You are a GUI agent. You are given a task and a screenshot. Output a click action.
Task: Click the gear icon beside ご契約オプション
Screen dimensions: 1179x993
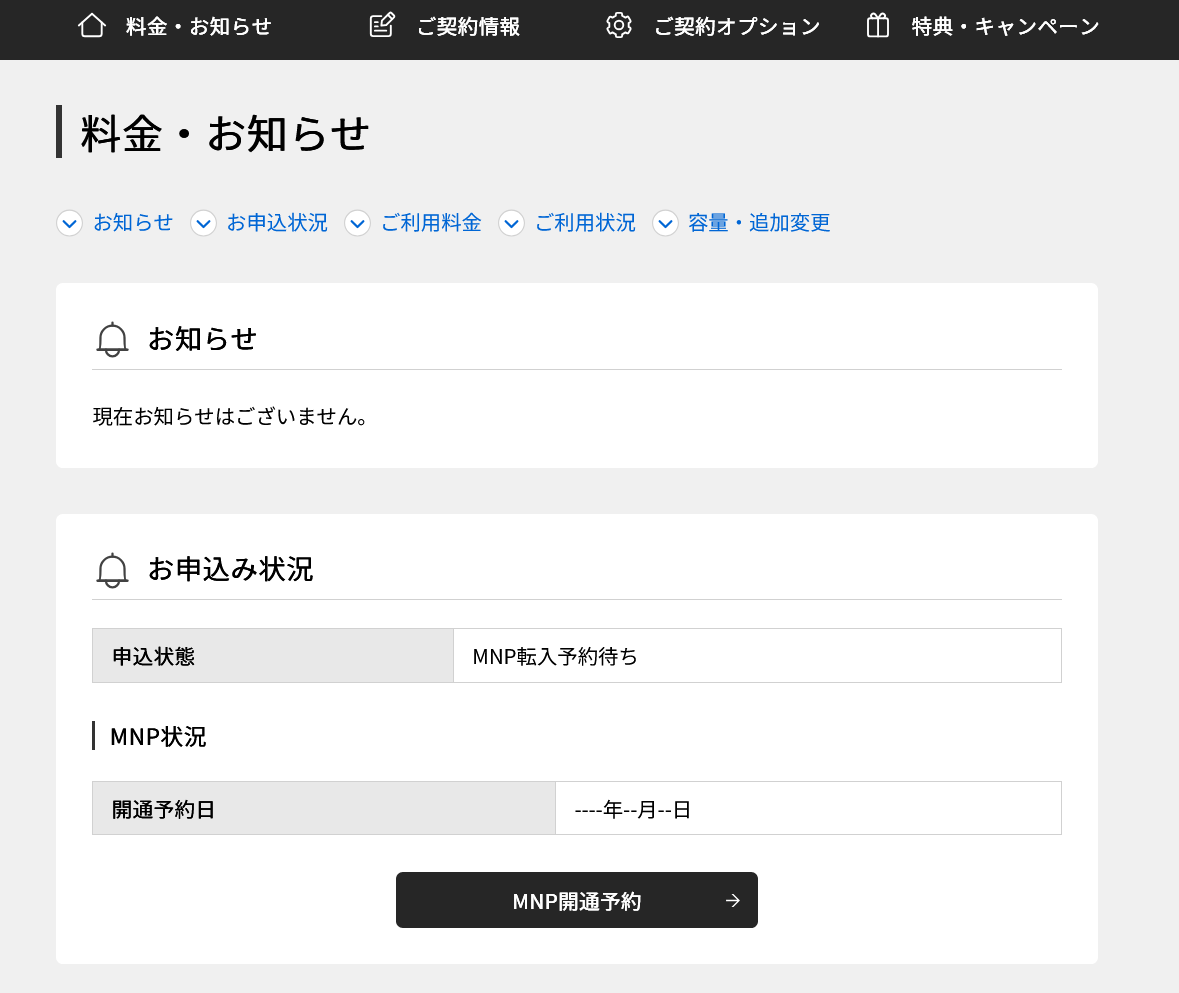point(619,26)
